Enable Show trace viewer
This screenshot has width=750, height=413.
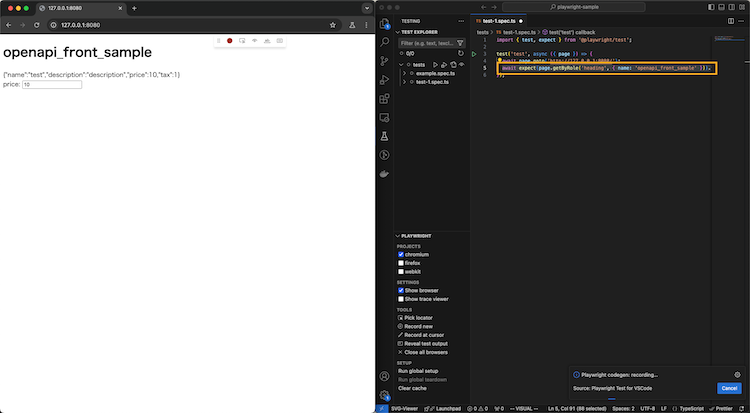coord(401,299)
